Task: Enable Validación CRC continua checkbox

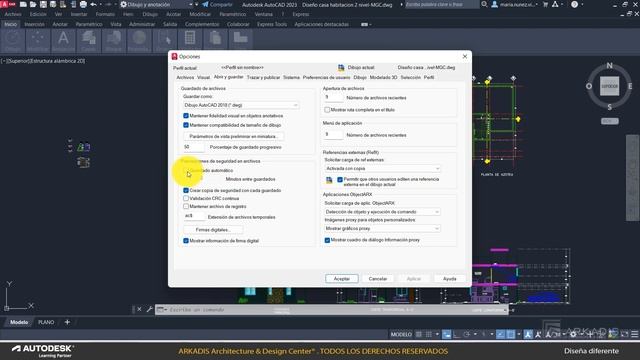Action: tap(186, 198)
